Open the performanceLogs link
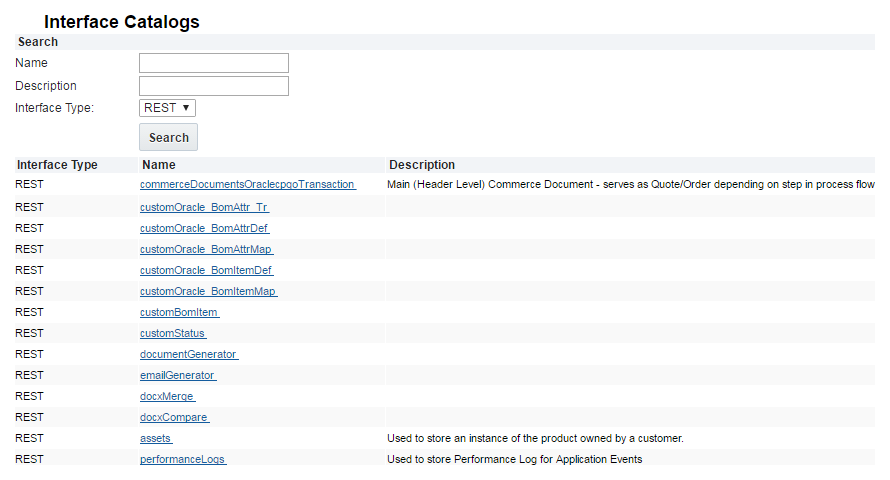This screenshot has width=890, height=480. pyautogui.click(x=183, y=459)
